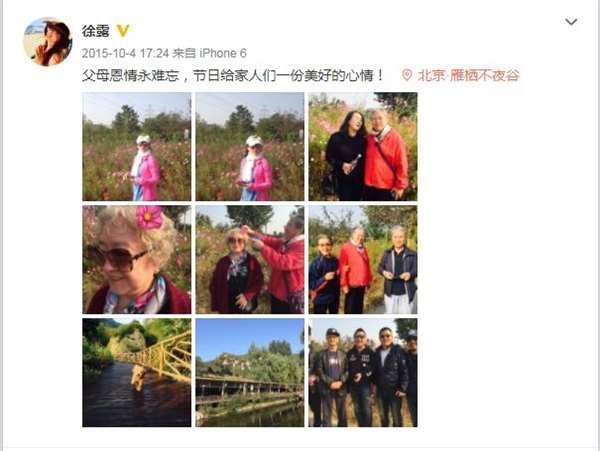
Task: Open group photo of men in black jackets
Action: pos(363,373)
